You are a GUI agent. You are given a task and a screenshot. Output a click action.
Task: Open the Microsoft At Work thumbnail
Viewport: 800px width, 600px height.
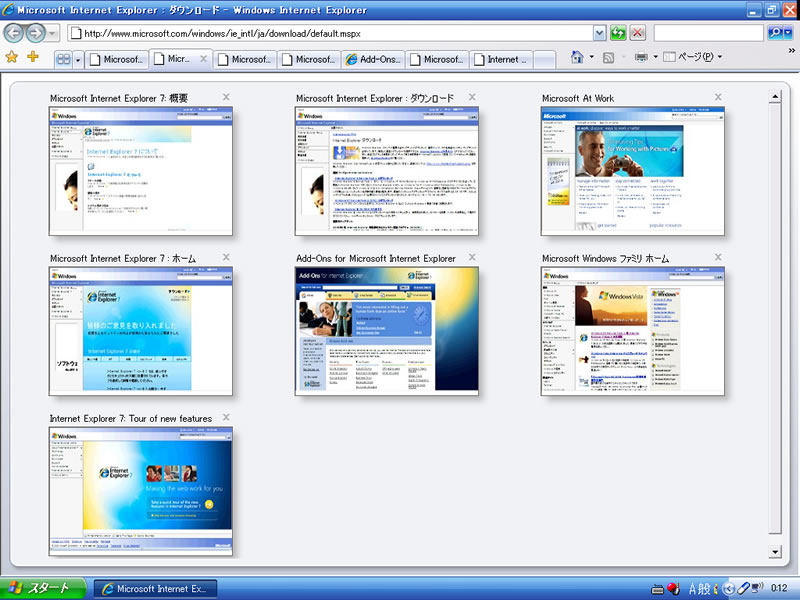click(x=633, y=171)
